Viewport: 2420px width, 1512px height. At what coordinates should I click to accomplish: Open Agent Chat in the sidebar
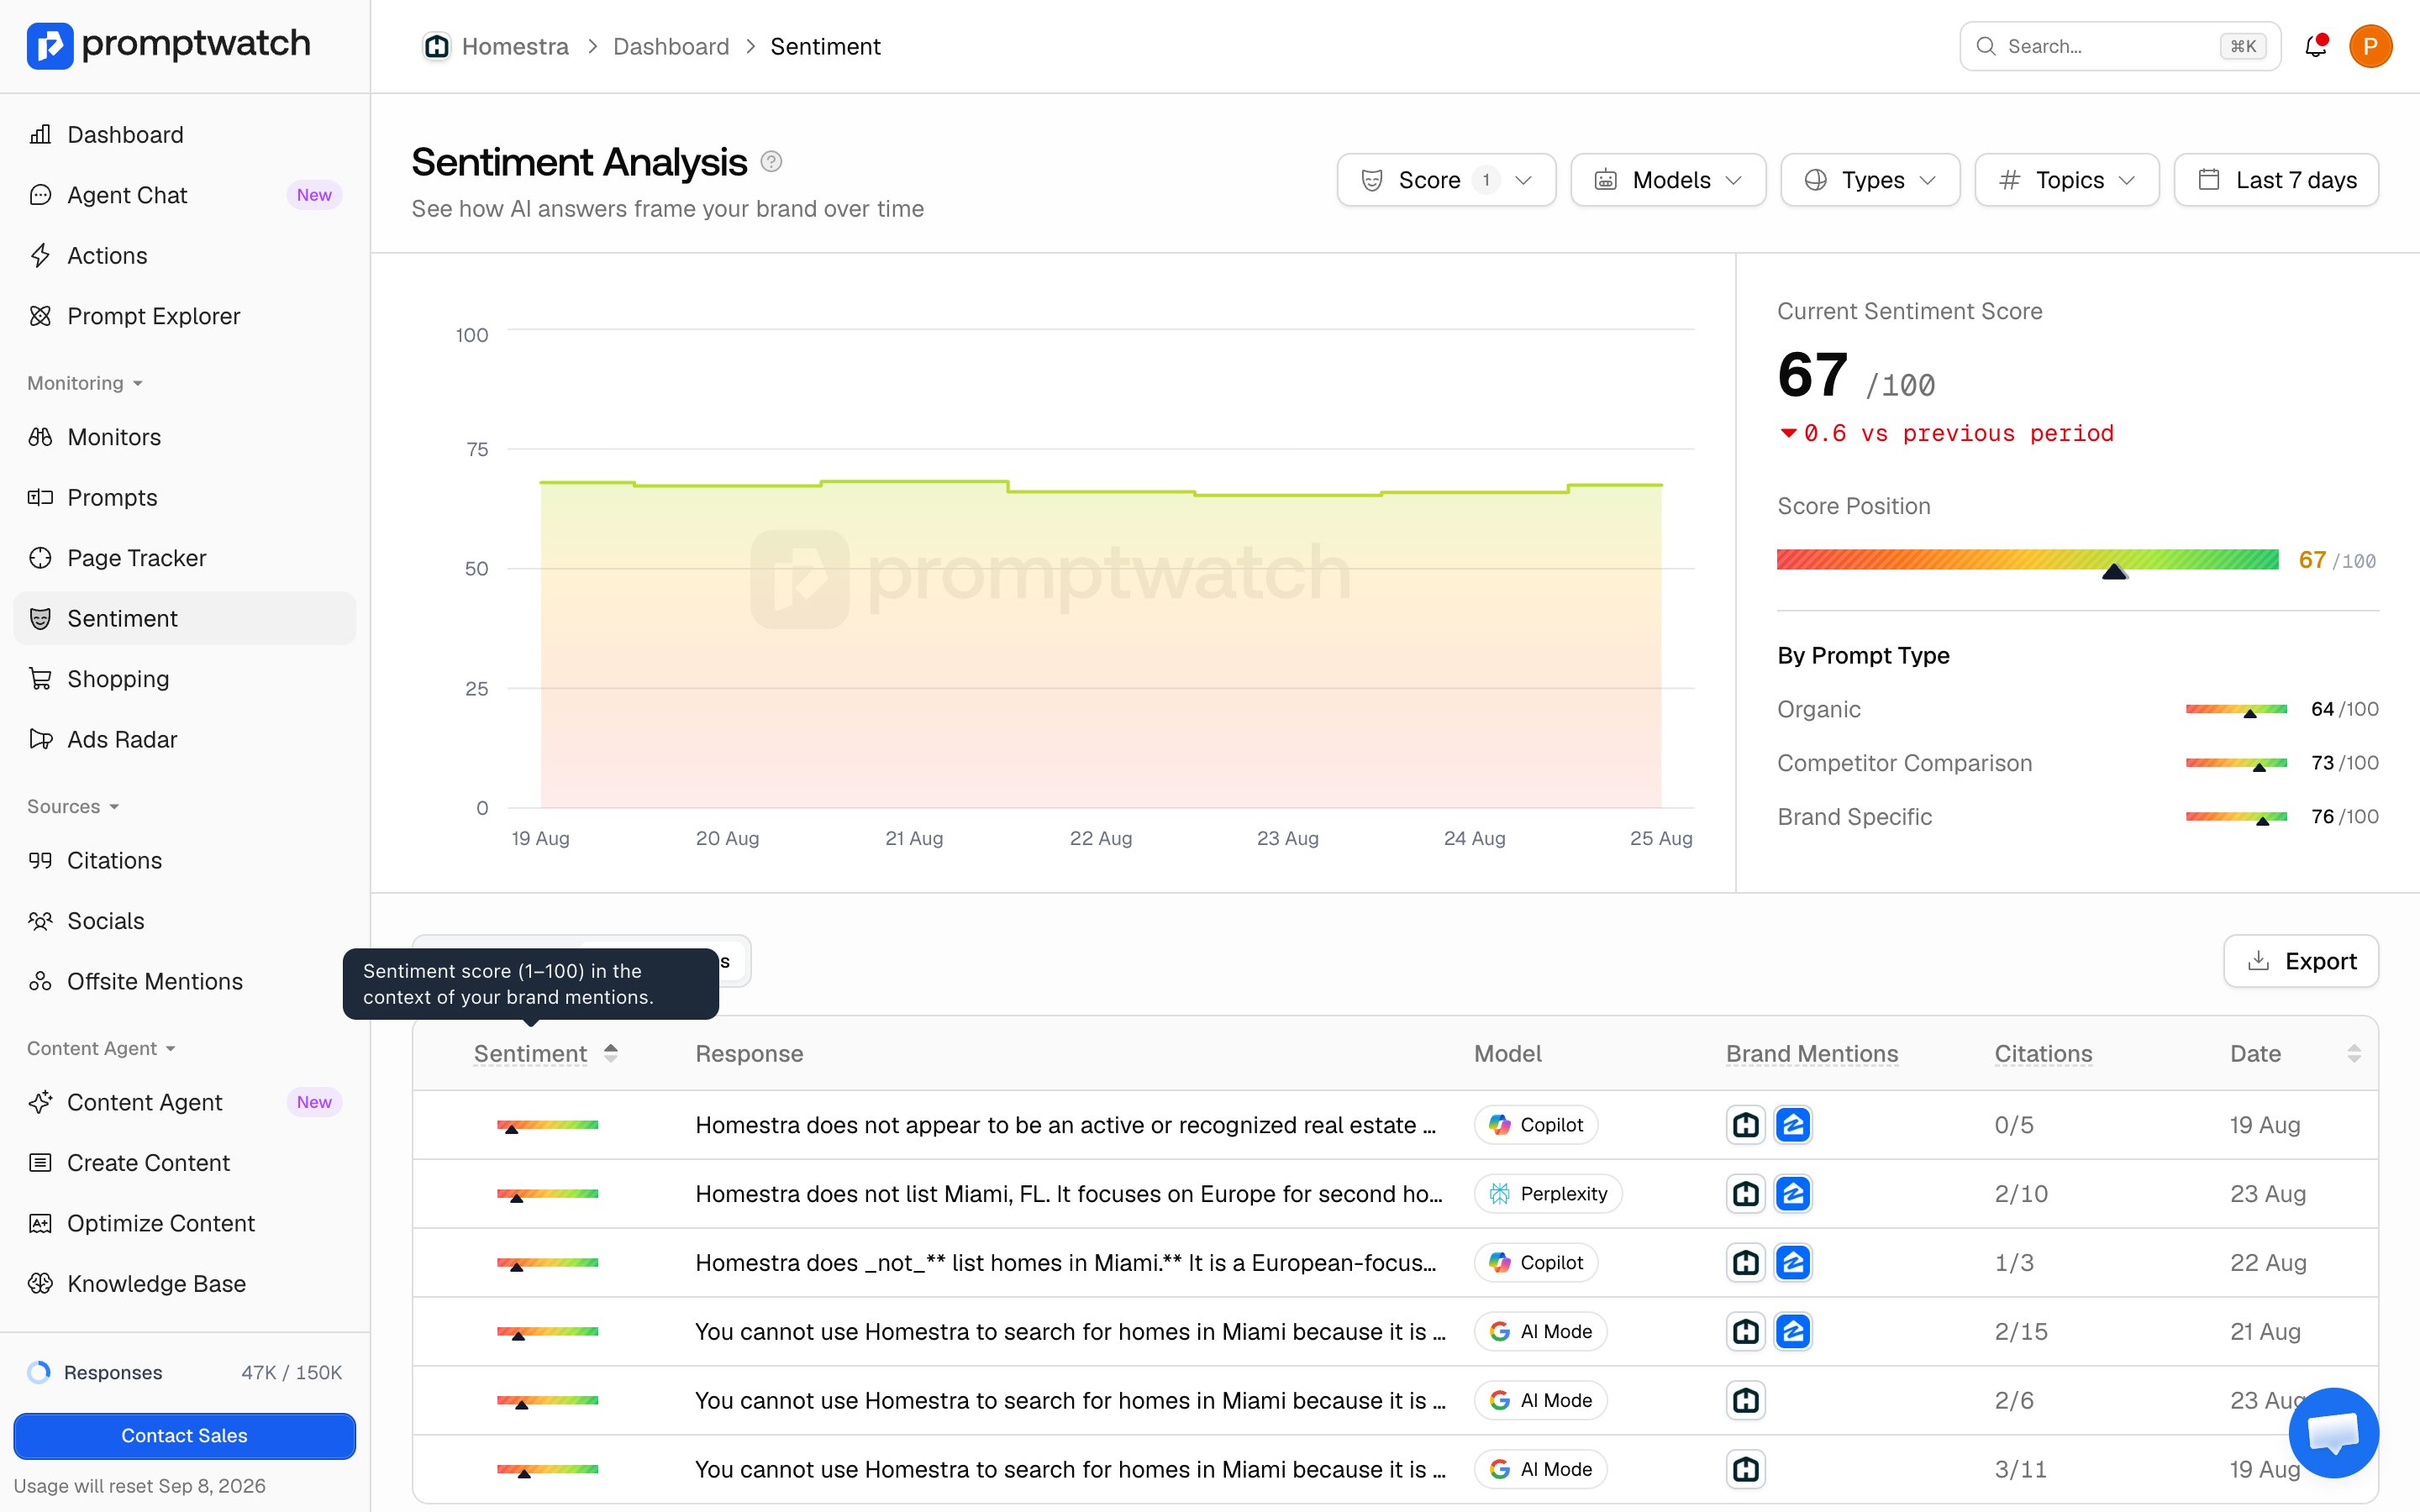[x=185, y=195]
